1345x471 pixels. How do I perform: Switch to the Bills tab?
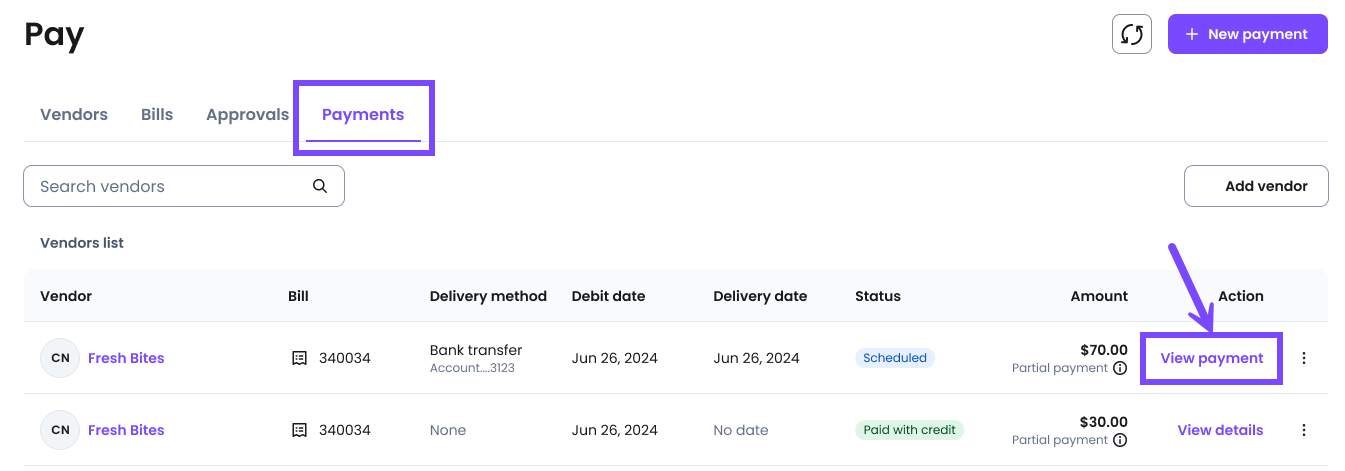point(157,114)
